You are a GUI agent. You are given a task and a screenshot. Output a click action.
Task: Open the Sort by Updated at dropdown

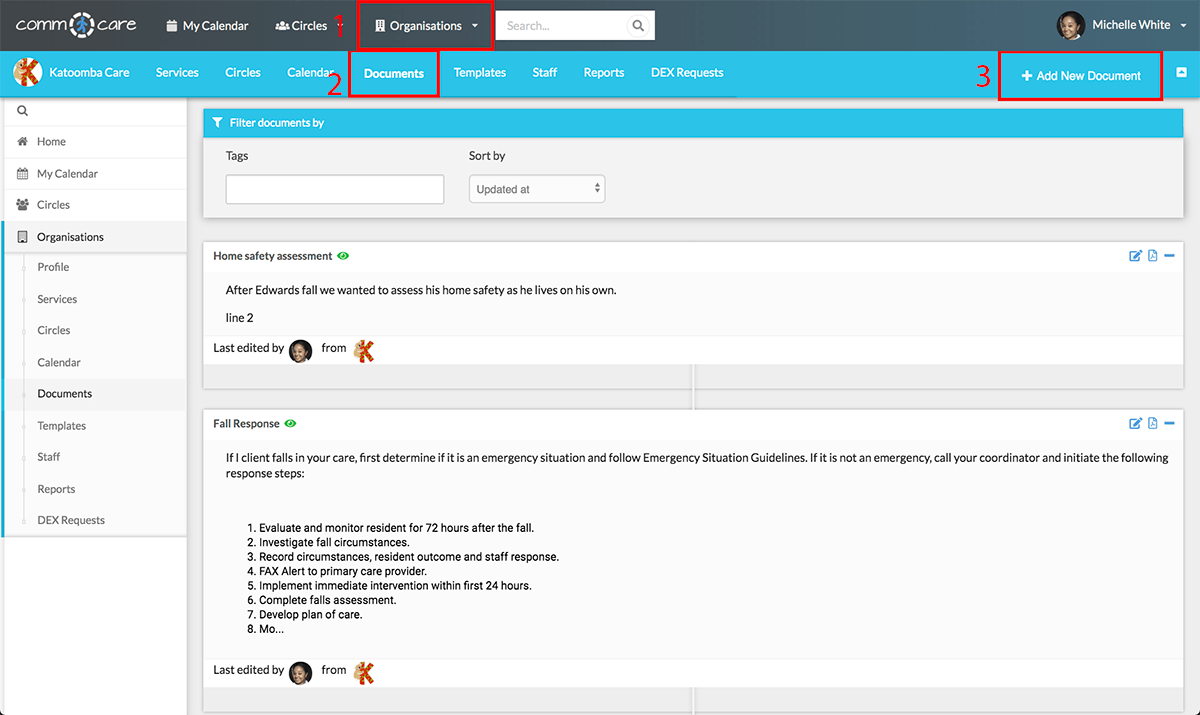pyautogui.click(x=537, y=189)
